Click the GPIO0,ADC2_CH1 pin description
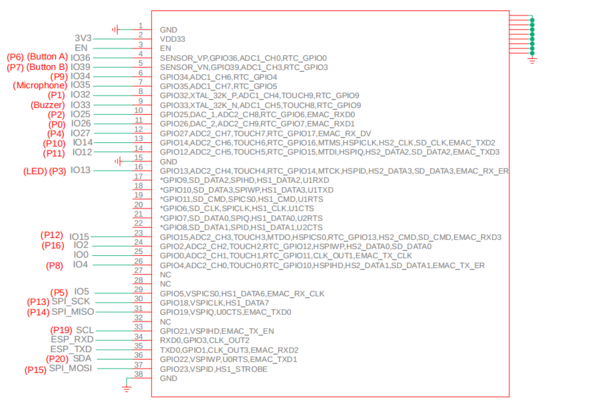The width and height of the screenshot is (600, 408). [286, 256]
